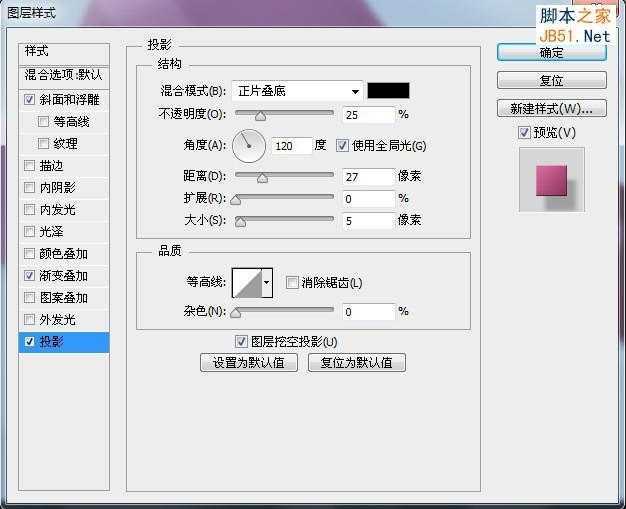Enable 消除锯齿 checkbox

[292, 282]
